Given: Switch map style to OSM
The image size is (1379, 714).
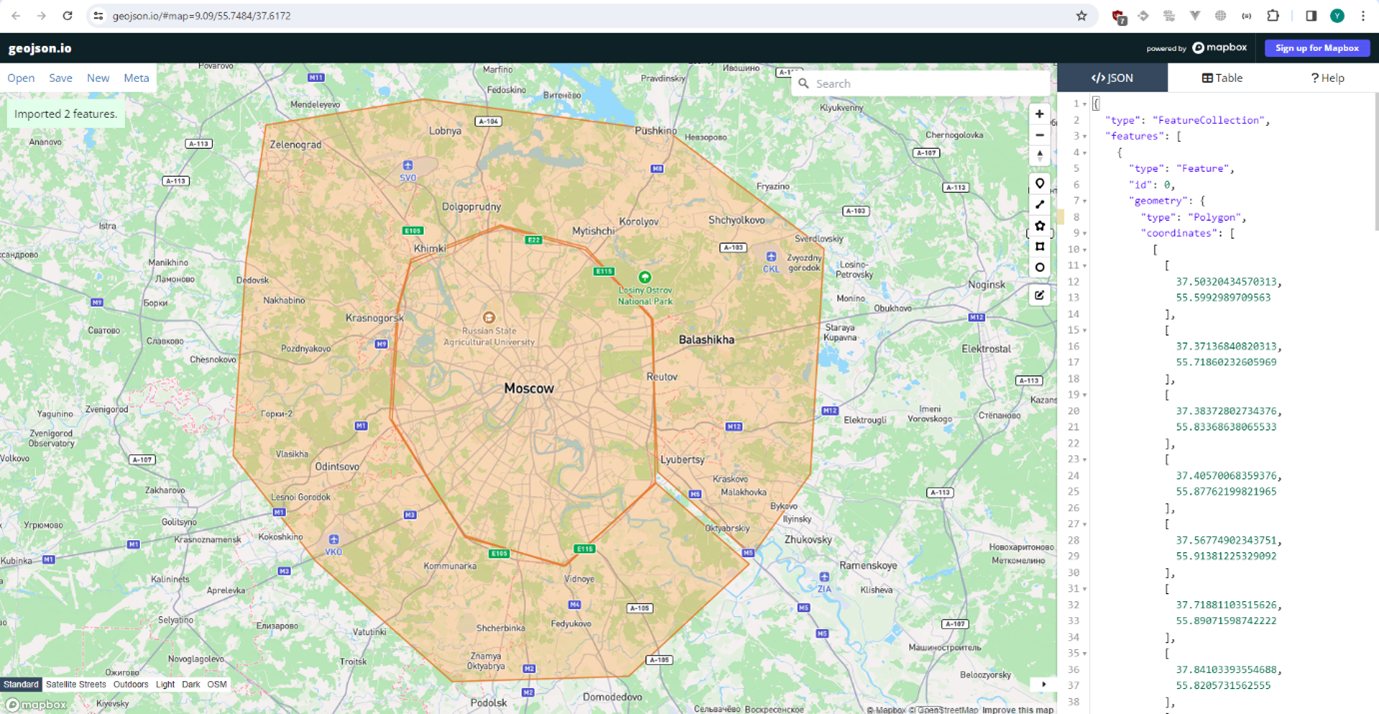Looking at the screenshot, I should (x=216, y=685).
